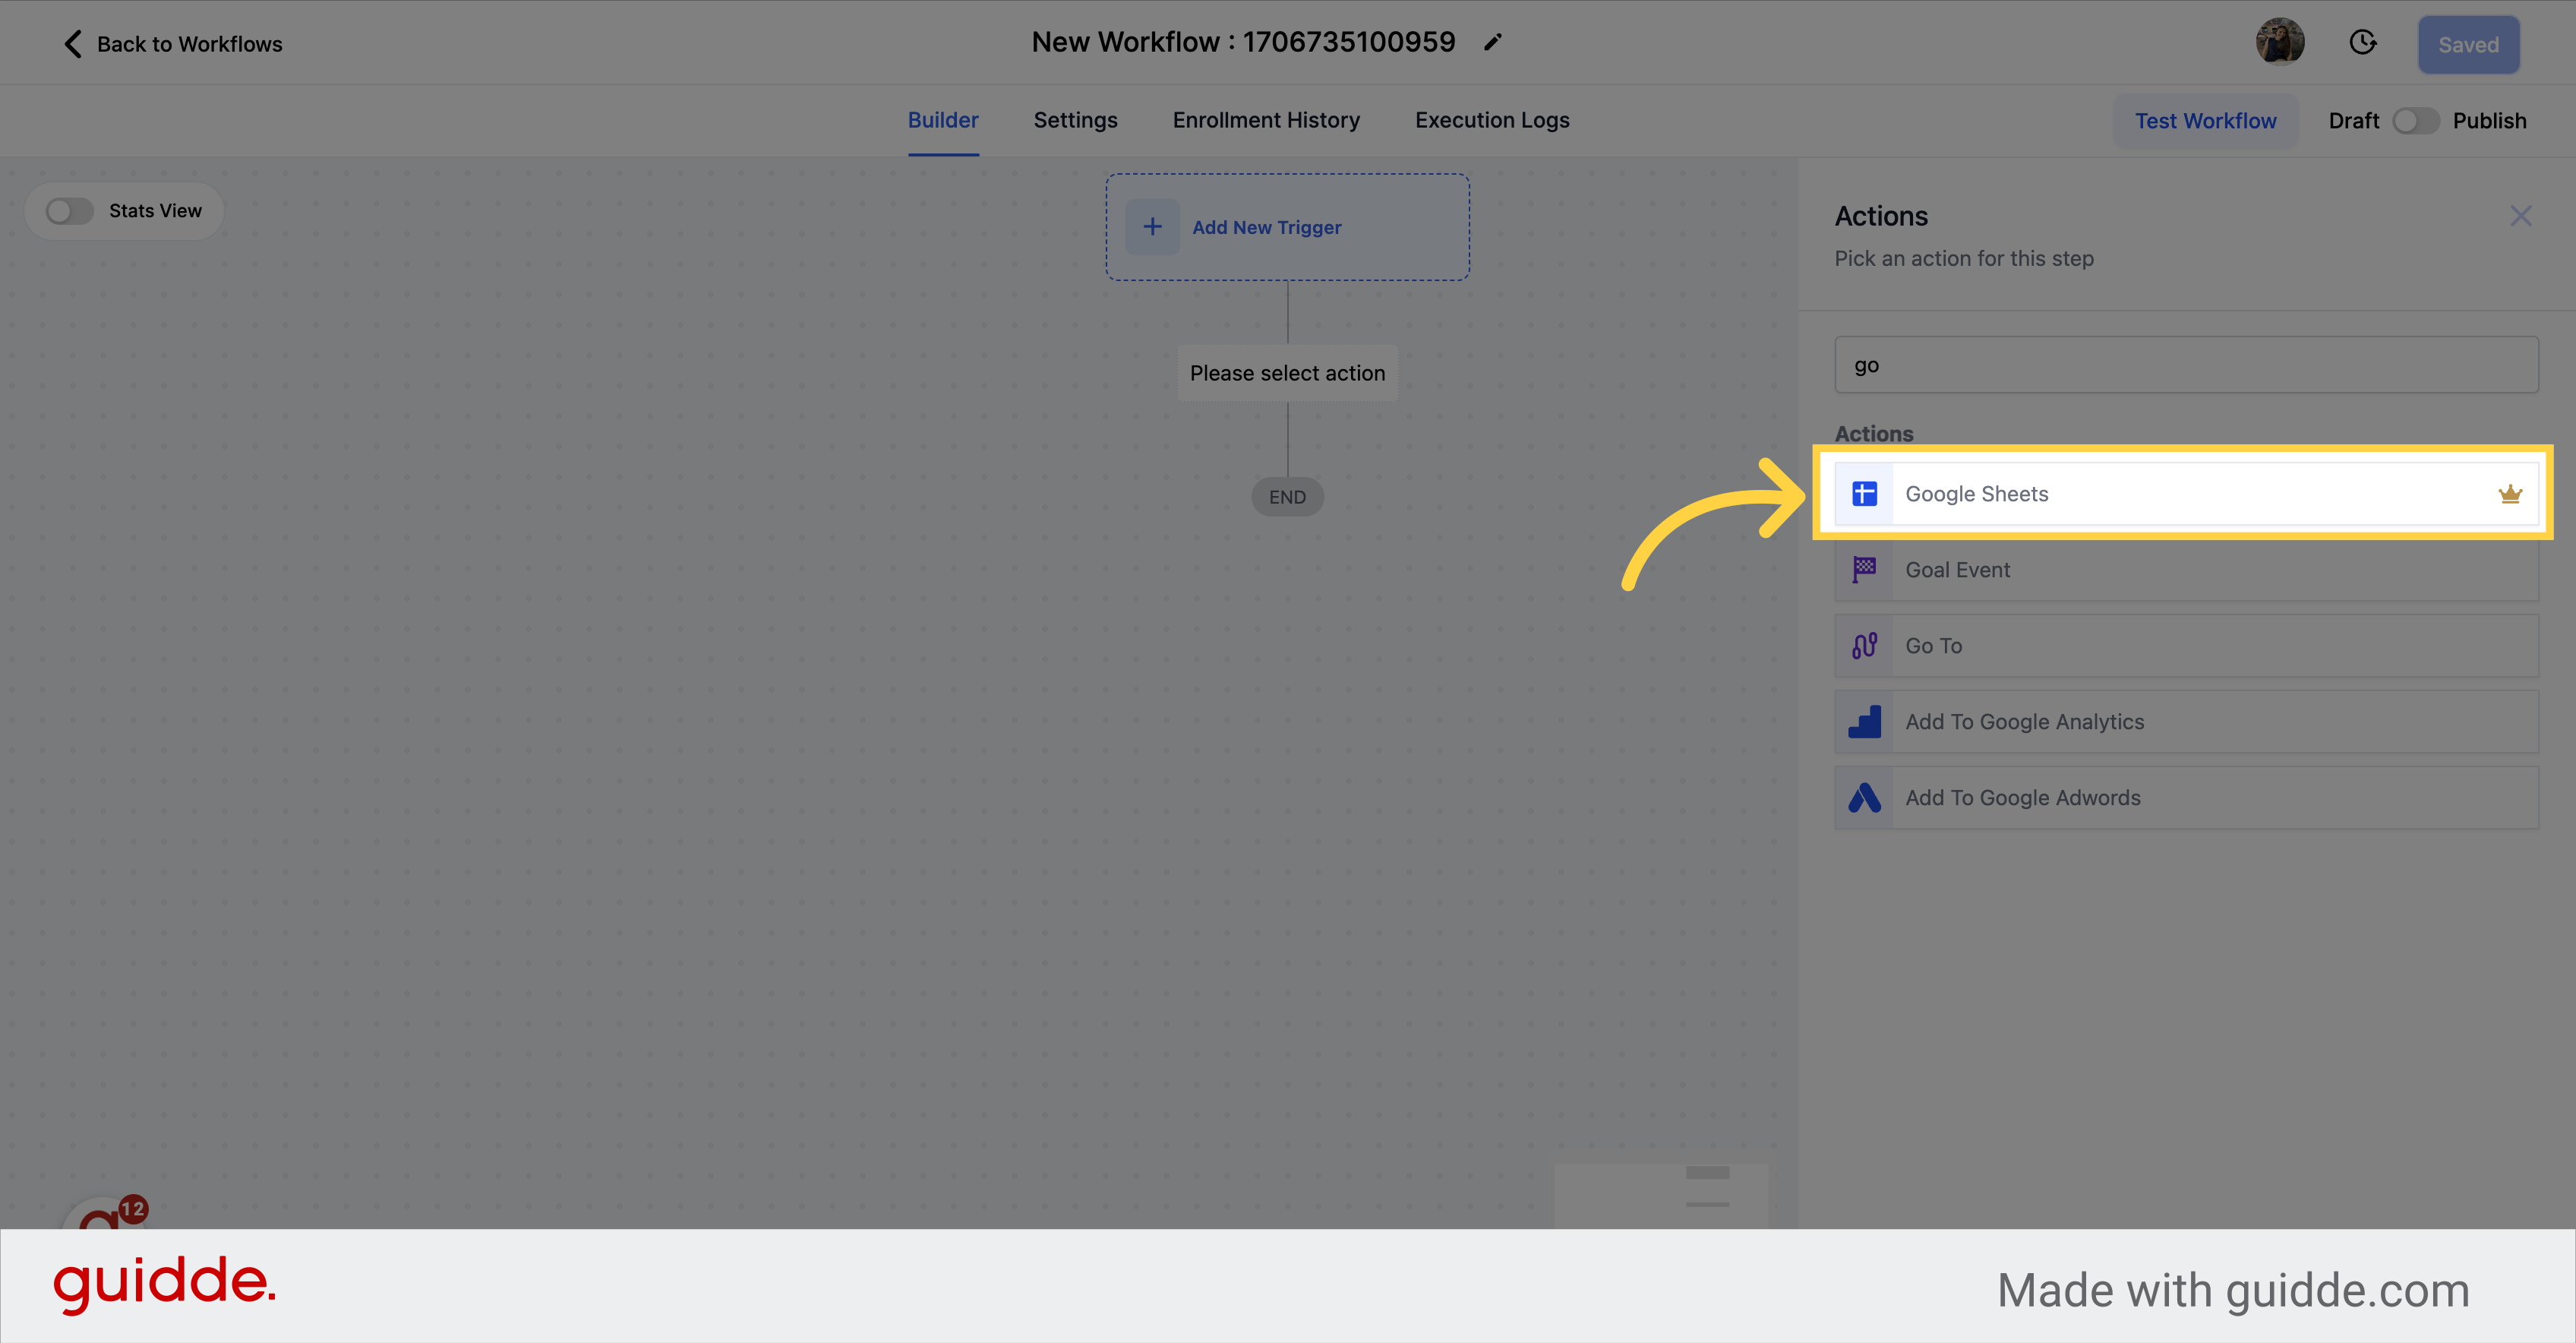
Task: Open the user avatar profile
Action: point(2280,42)
